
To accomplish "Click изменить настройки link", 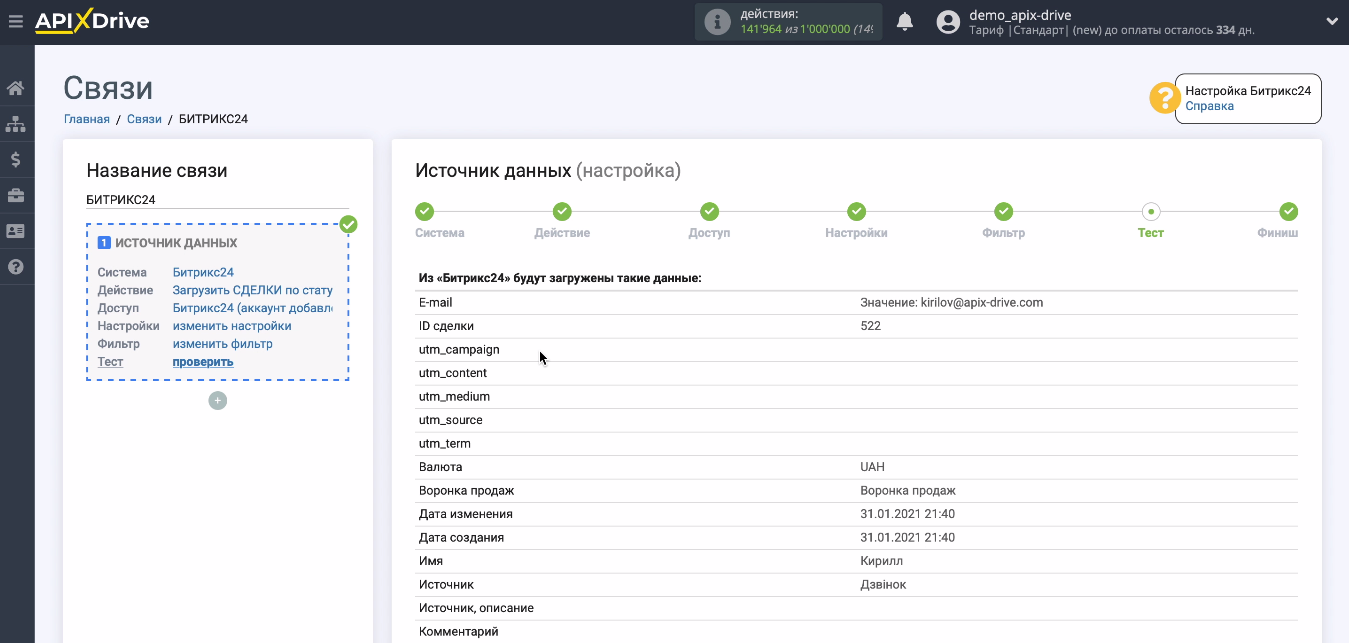I will [x=232, y=326].
